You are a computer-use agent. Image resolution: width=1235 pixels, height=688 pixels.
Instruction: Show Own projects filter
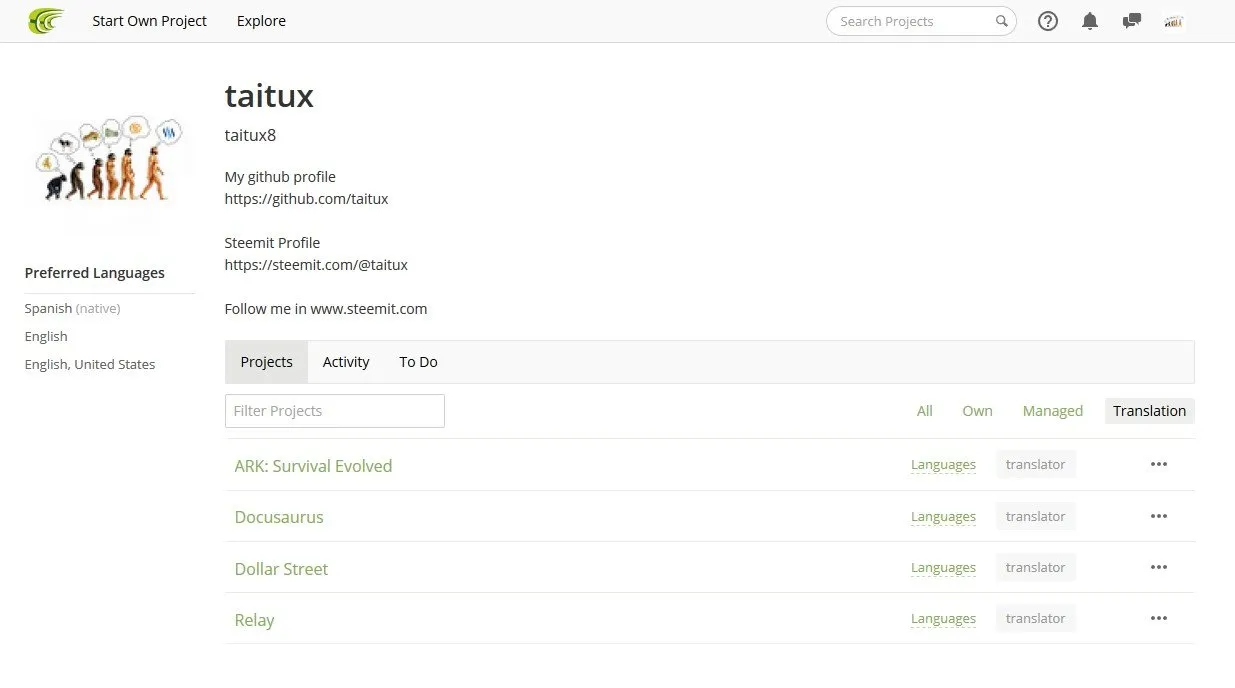977,411
